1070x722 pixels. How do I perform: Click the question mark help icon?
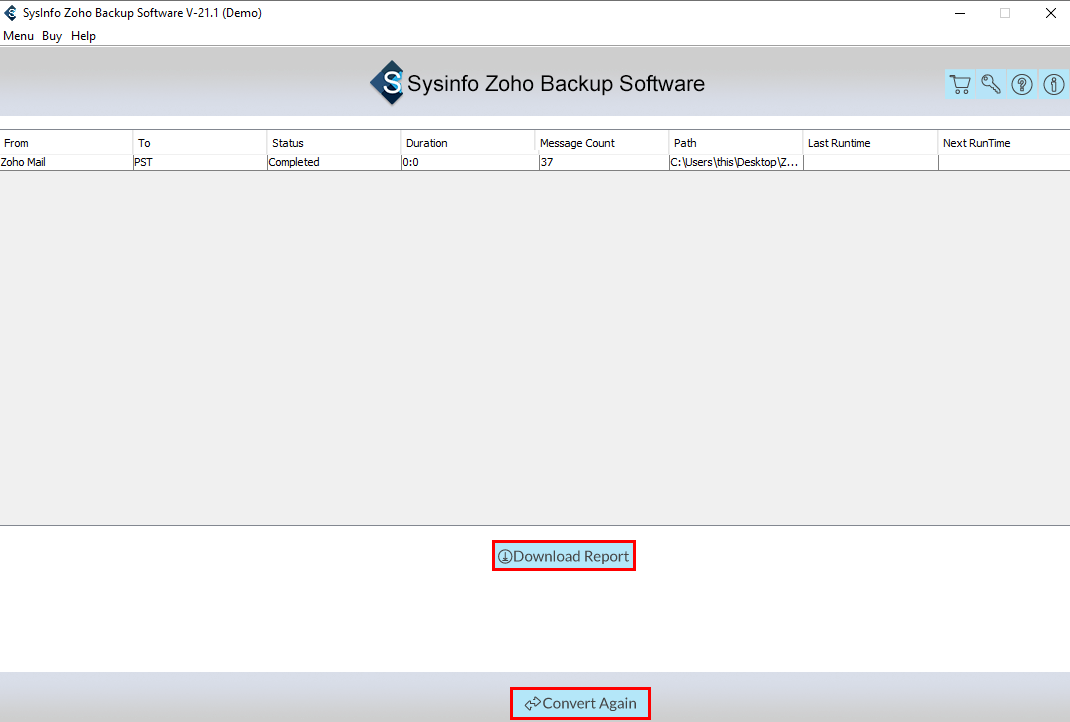point(1022,84)
